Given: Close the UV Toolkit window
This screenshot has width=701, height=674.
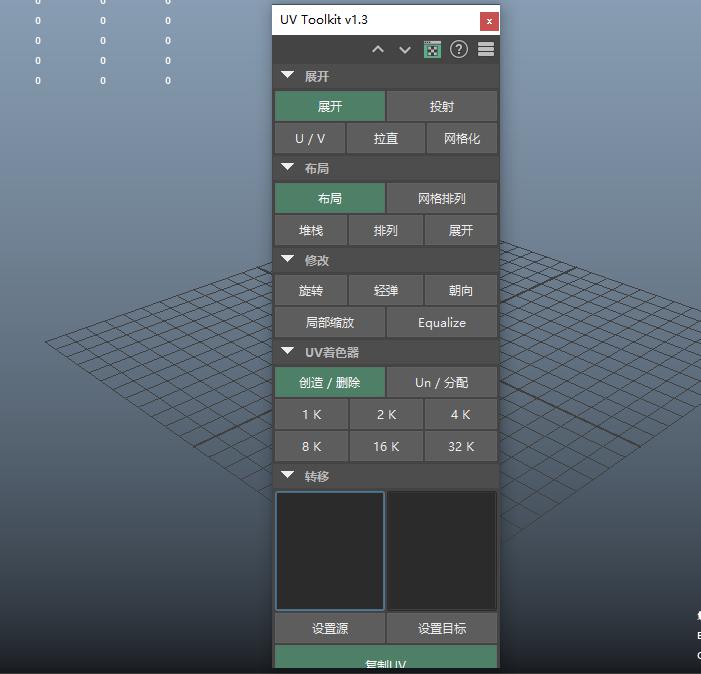Looking at the screenshot, I should point(488,20).
